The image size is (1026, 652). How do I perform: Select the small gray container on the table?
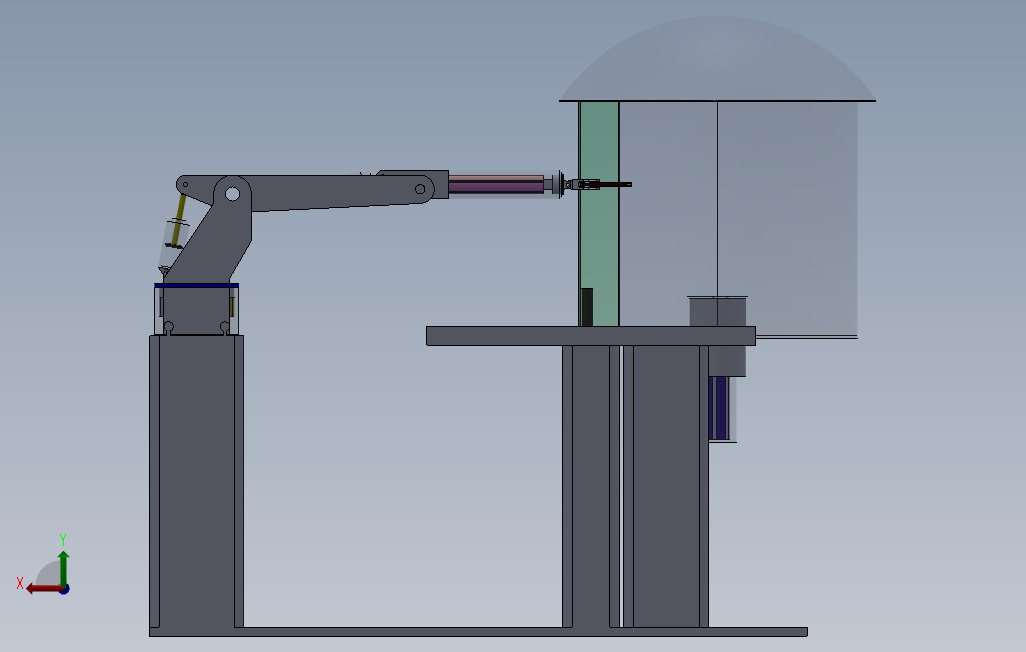click(718, 312)
